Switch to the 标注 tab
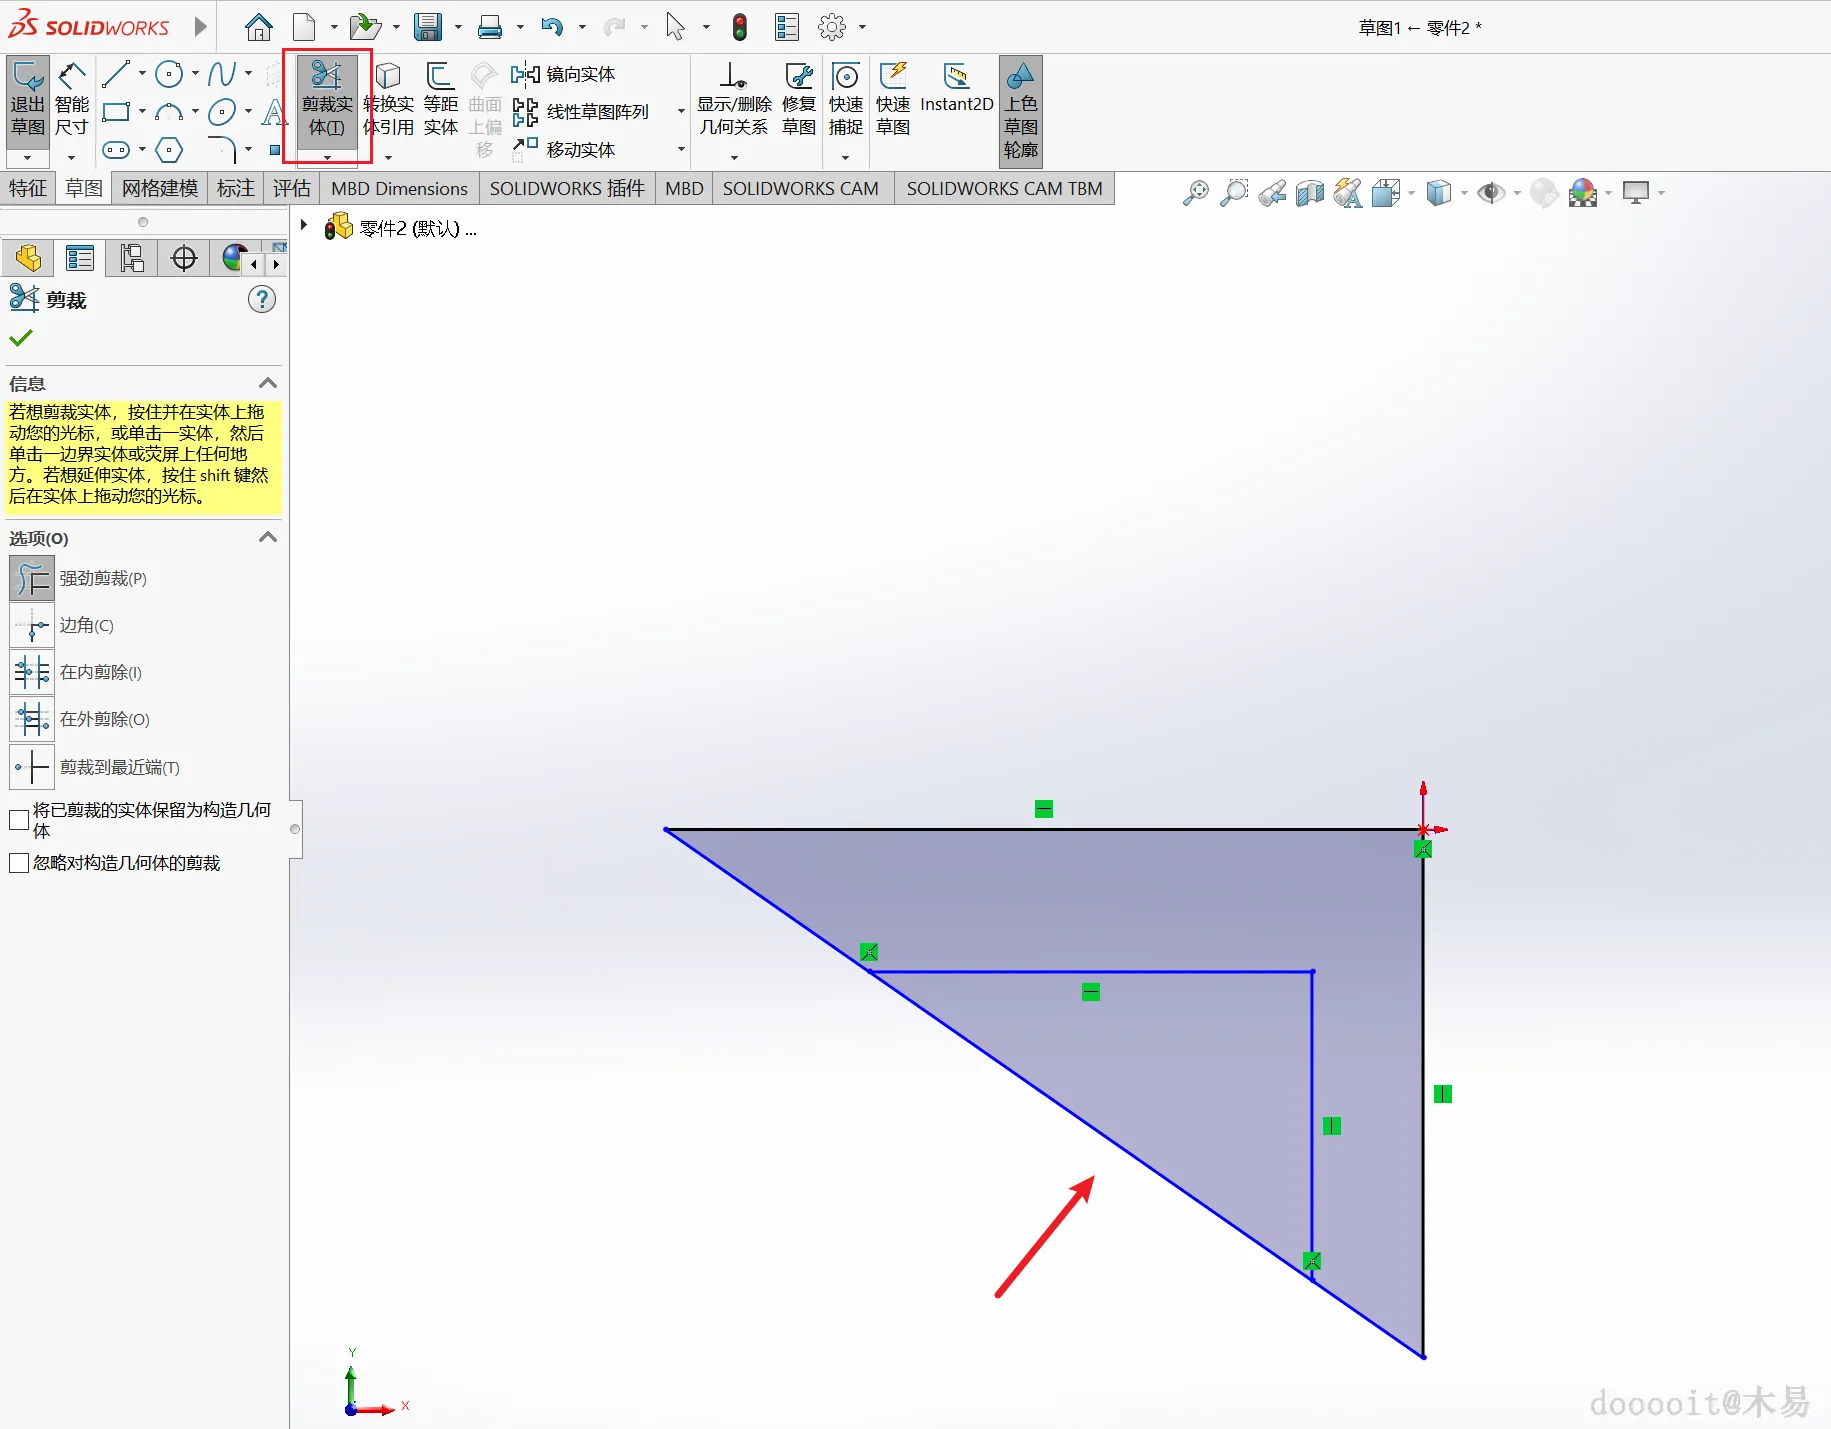Viewport: 1831px width, 1429px height. pos(236,188)
